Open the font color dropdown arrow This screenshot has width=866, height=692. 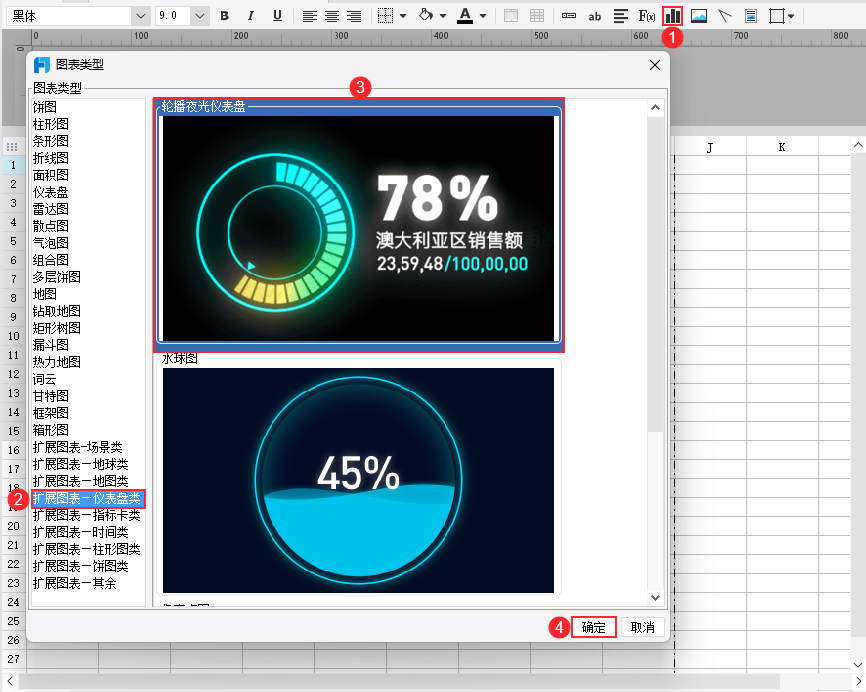pos(483,16)
